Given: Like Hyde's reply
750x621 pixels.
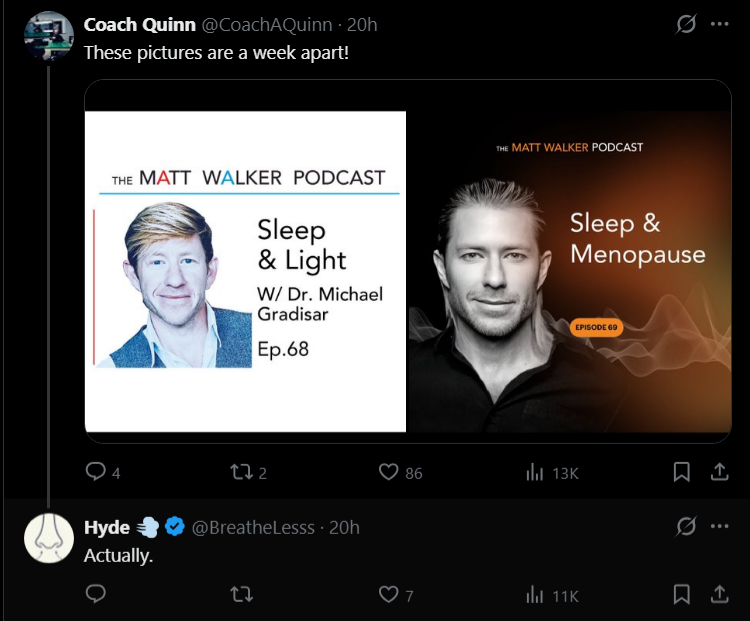Looking at the screenshot, I should pyautogui.click(x=389, y=595).
